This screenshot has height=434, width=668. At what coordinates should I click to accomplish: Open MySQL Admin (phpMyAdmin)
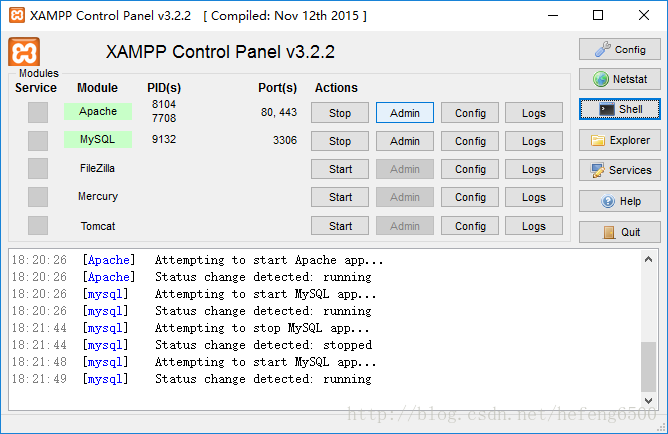(x=405, y=141)
